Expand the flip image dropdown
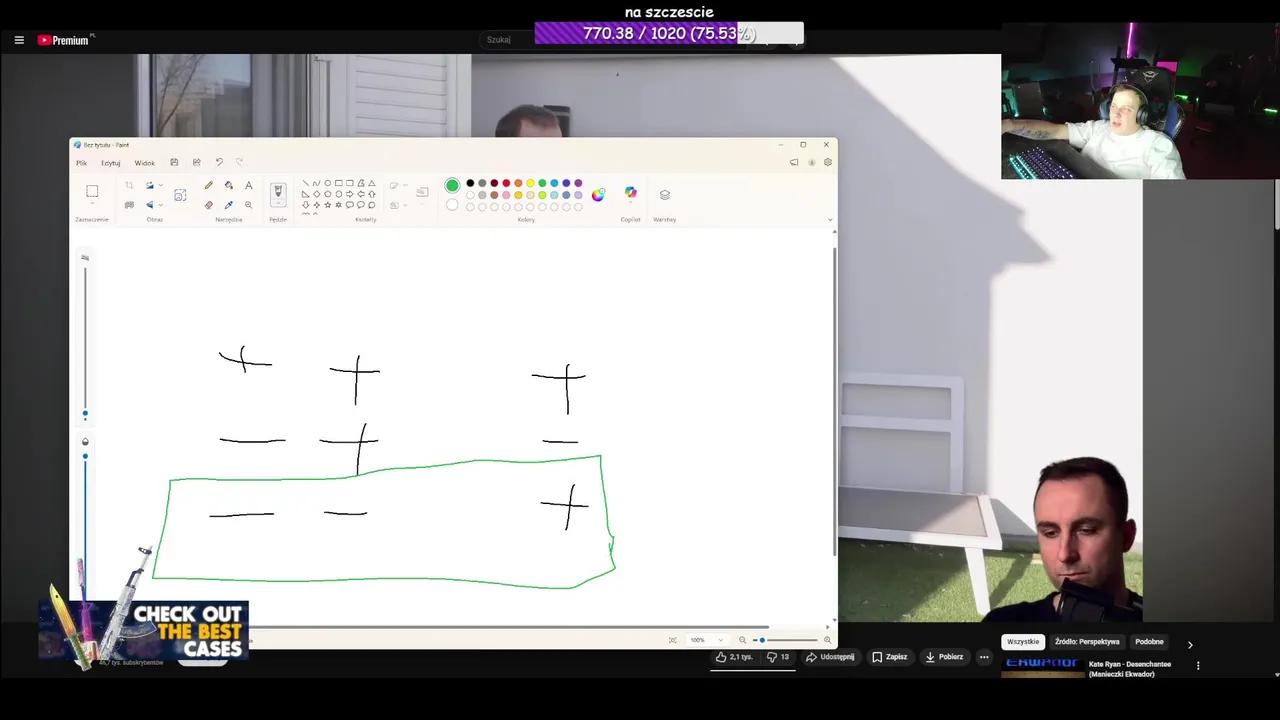The height and width of the screenshot is (720, 1280). [160, 205]
